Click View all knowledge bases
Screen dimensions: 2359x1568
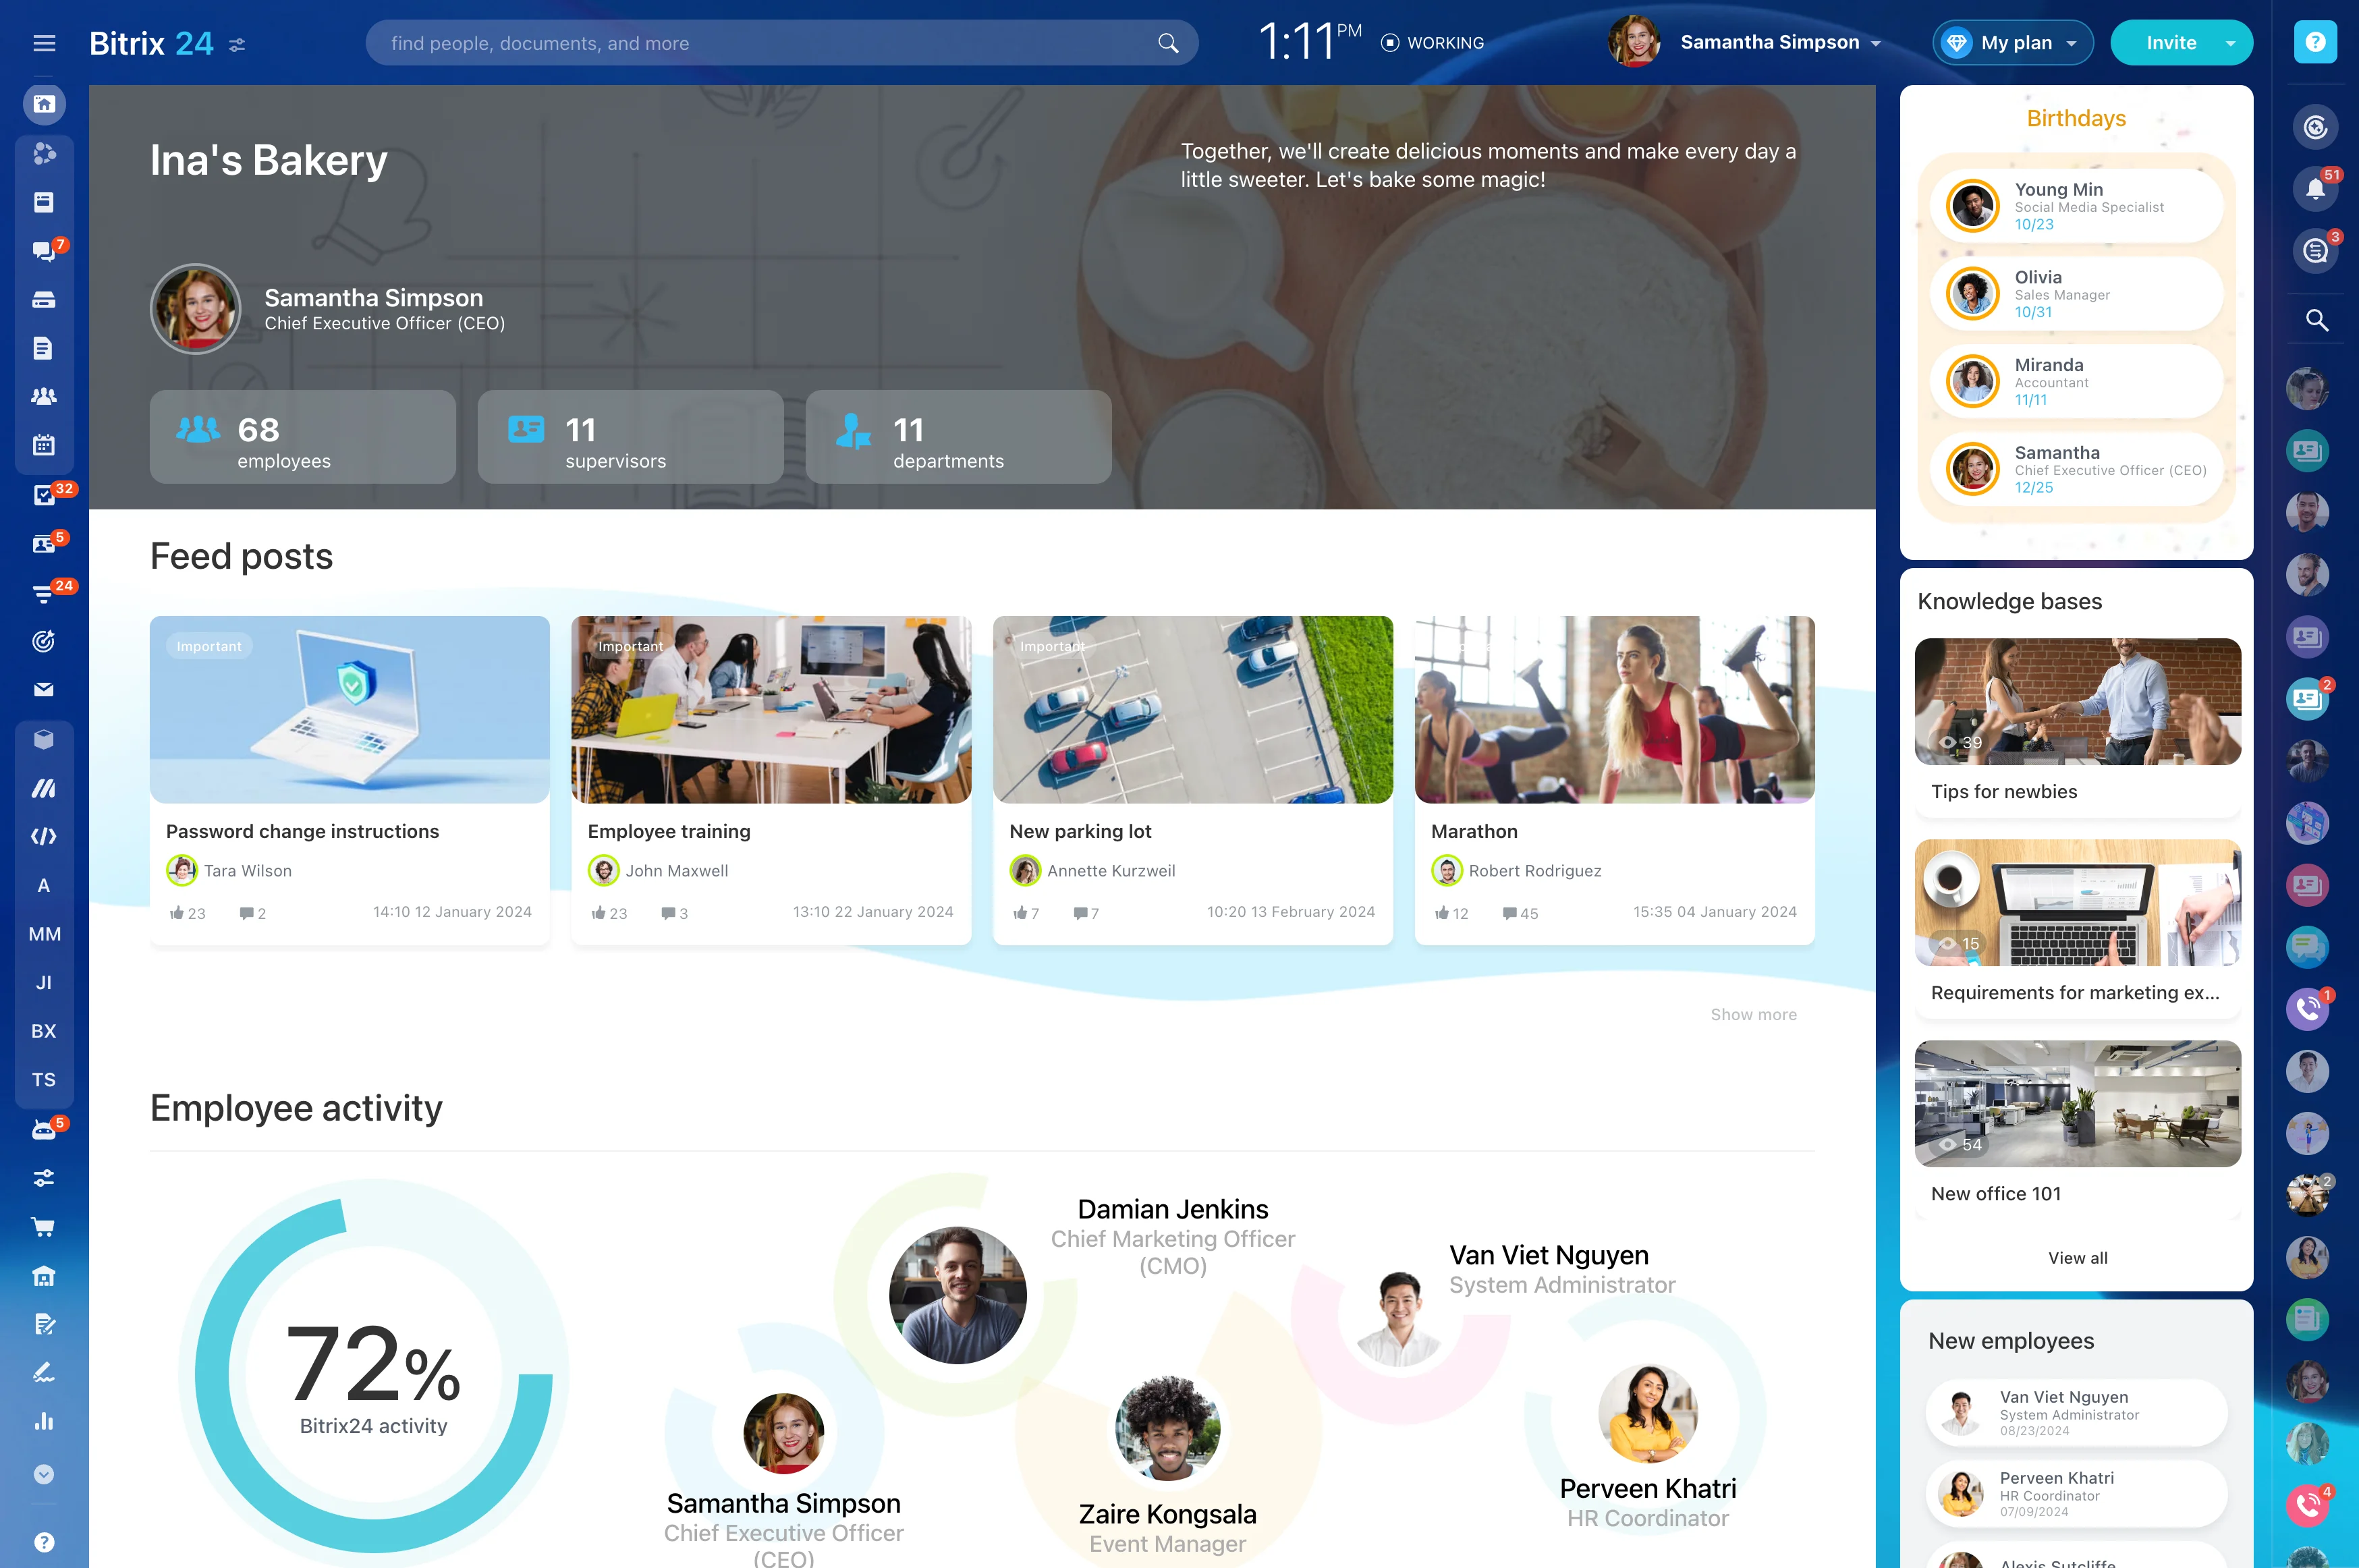coord(2077,1258)
